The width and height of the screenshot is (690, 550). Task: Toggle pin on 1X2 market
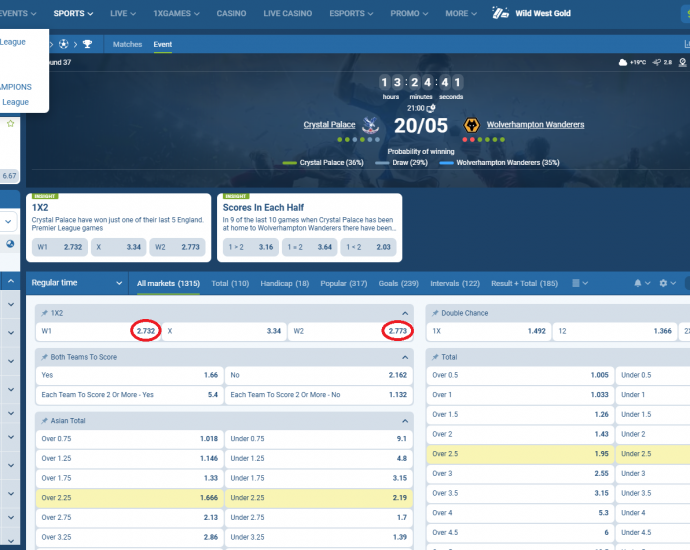click(x=44, y=313)
